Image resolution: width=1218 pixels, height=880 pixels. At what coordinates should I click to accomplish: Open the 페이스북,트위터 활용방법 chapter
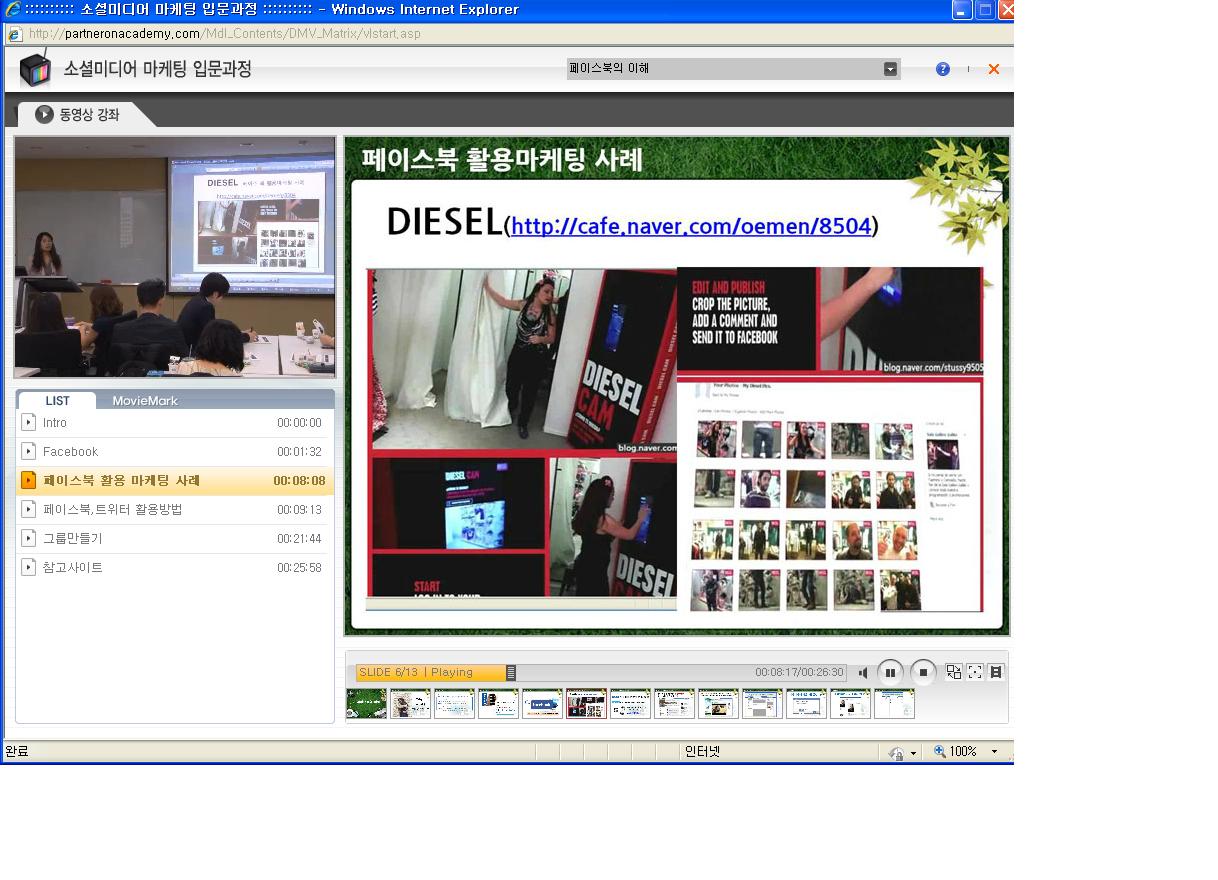[175, 510]
